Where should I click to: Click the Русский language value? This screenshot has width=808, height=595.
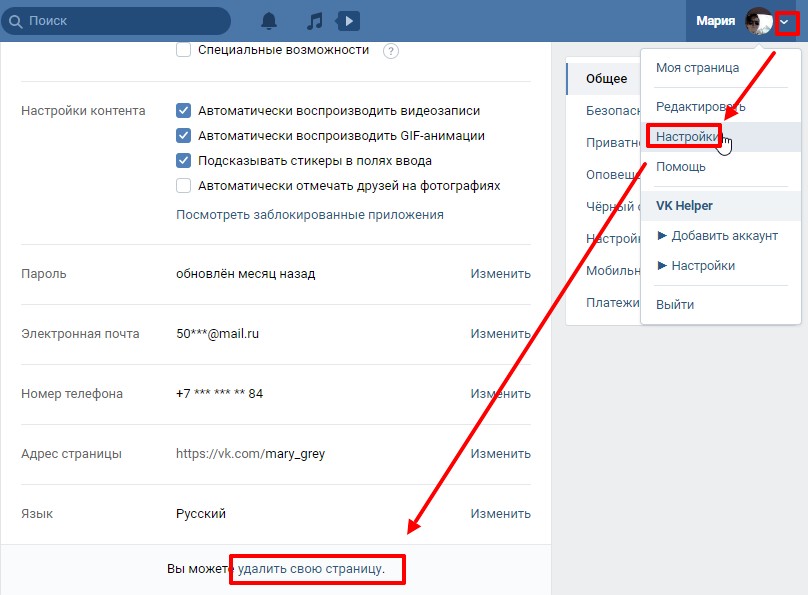pyautogui.click(x=201, y=514)
